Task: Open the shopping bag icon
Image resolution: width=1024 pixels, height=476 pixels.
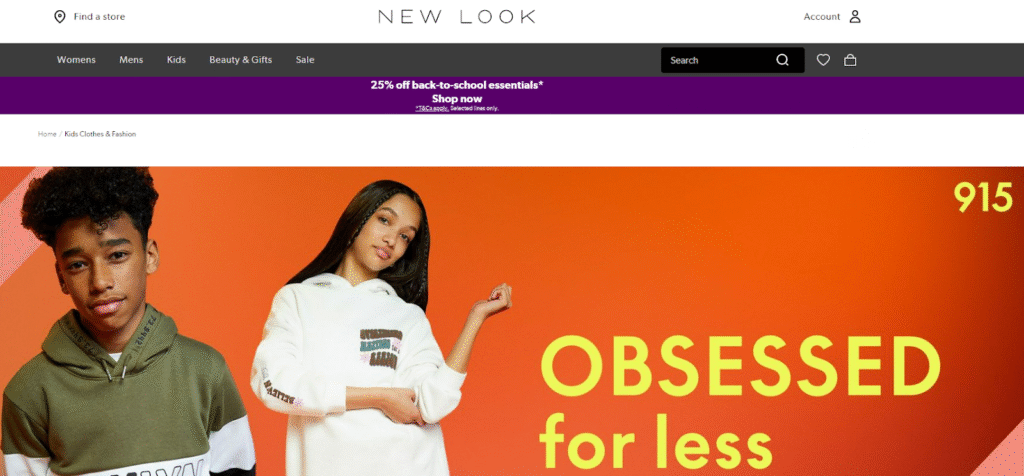Action: click(850, 60)
